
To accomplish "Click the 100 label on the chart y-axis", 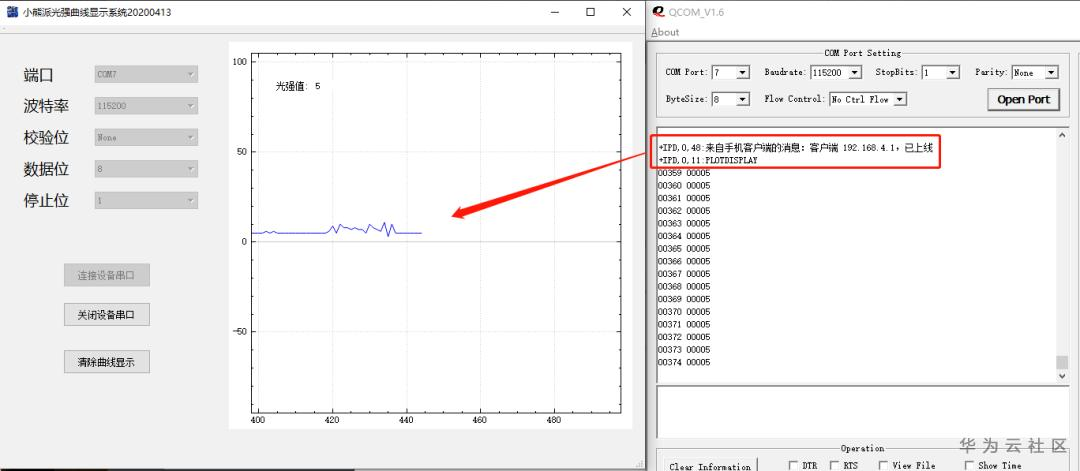I will point(240,61).
